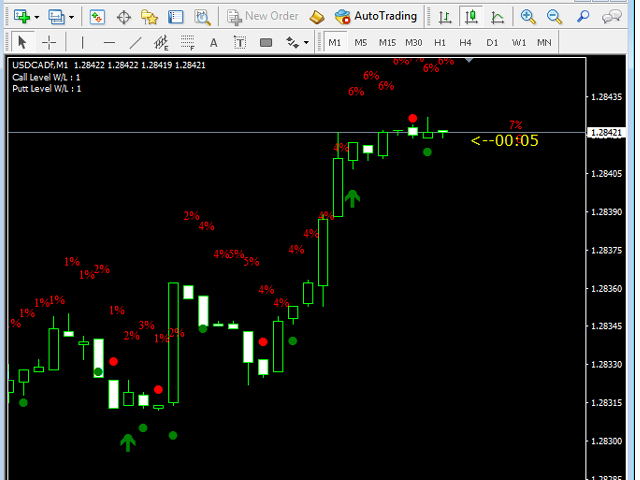Open the profiles dropdown arrow
Viewport: 640px width, 480px height.
pos(71,17)
